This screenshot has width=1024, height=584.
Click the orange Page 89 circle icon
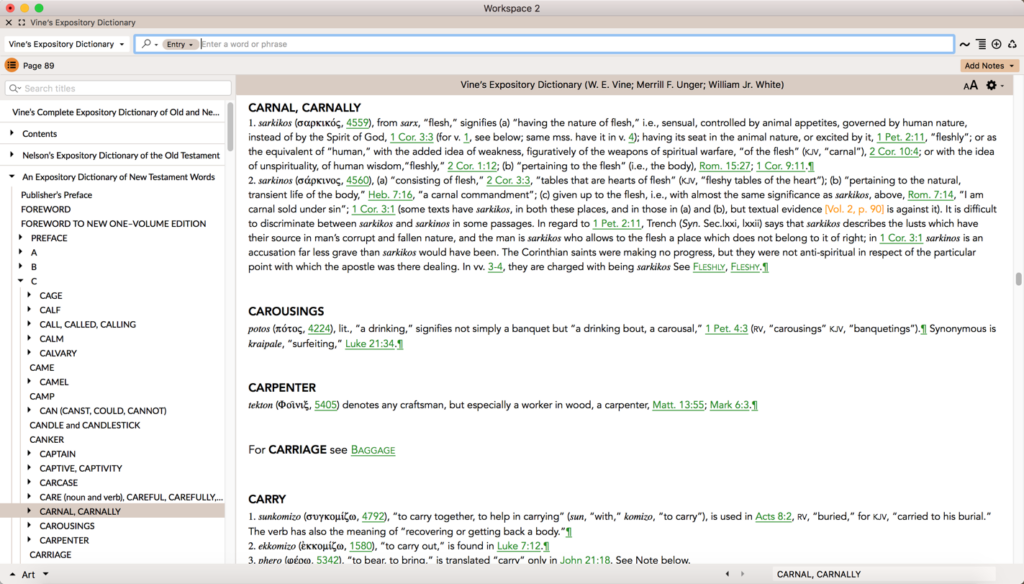coord(10,66)
